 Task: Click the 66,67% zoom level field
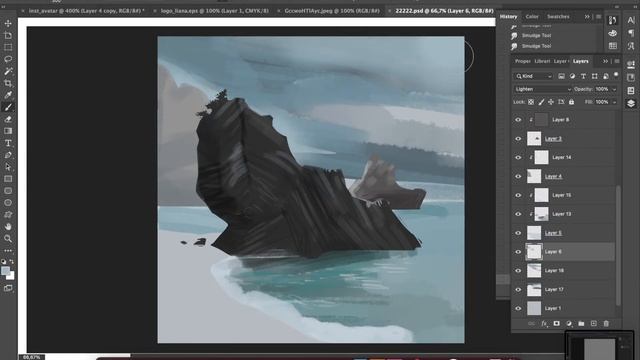click(x=31, y=357)
